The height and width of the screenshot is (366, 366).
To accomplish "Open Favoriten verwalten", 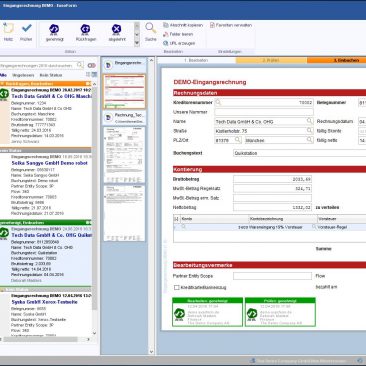I will tap(231, 25).
